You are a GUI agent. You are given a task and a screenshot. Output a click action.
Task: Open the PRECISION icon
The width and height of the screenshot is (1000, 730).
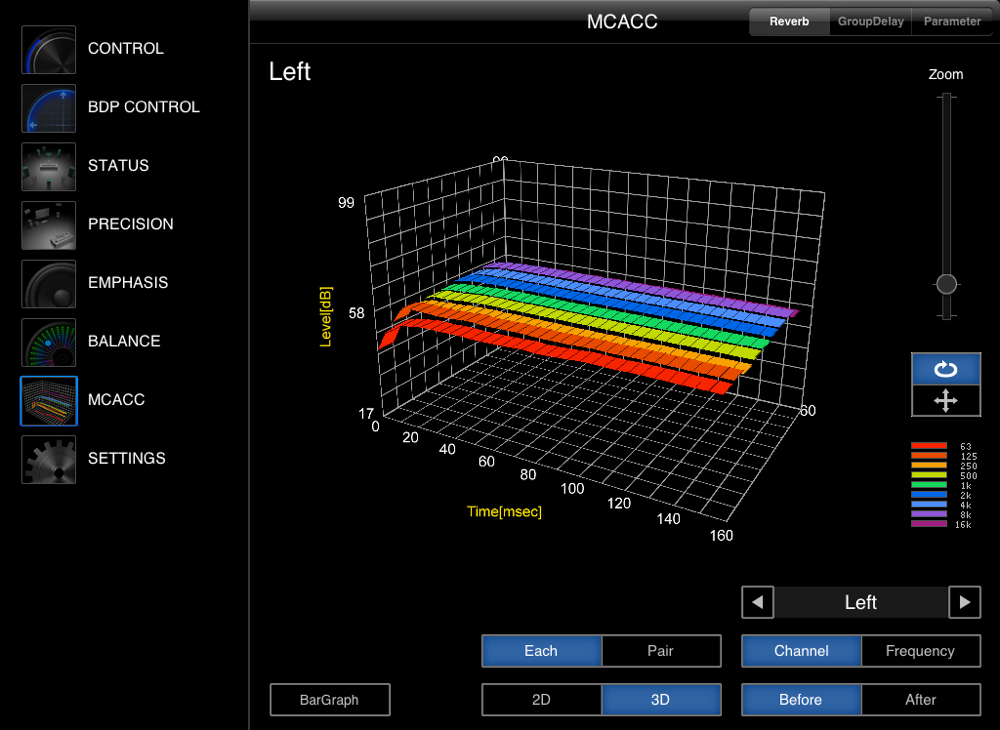click(48, 225)
